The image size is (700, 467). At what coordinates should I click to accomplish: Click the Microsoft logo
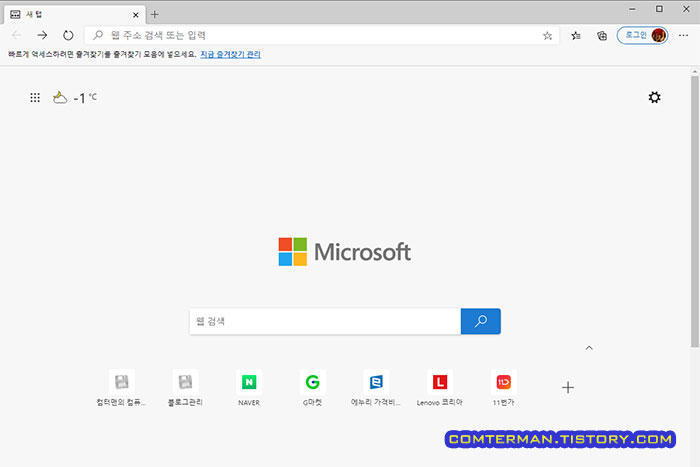[x=344, y=252]
